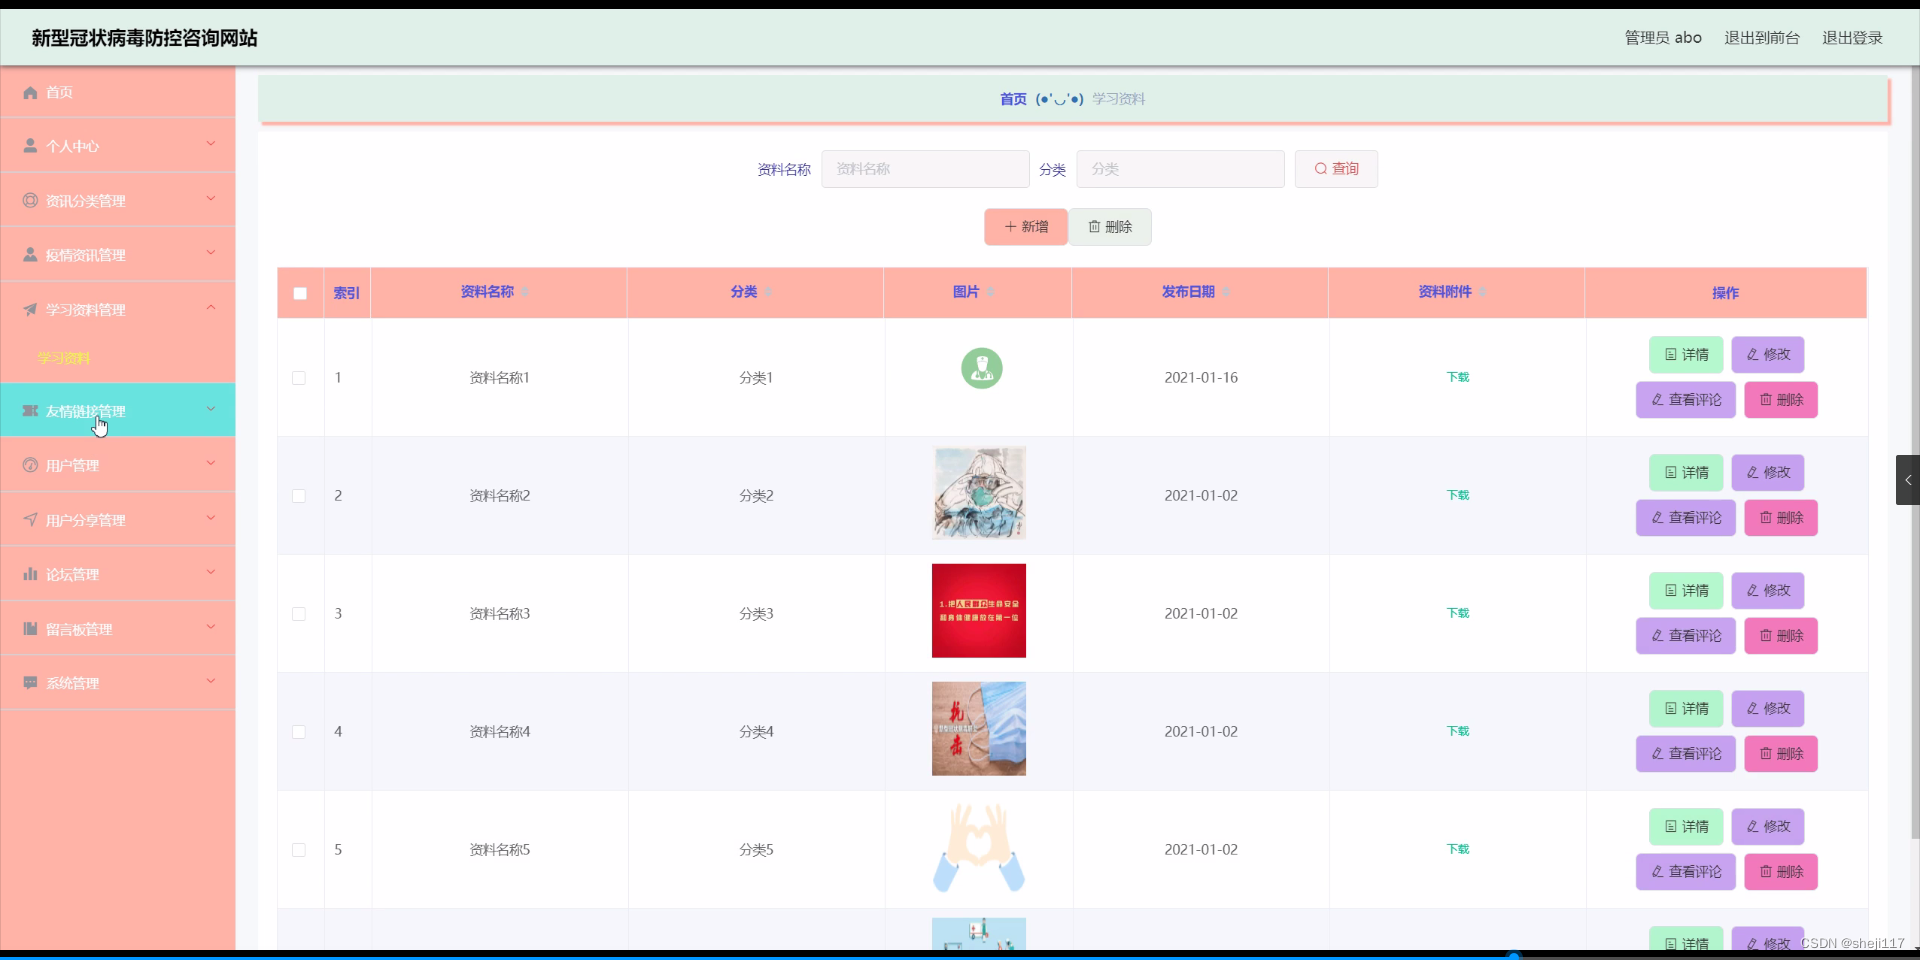This screenshot has width=1920, height=960.
Task: Click the 友情链接管理 ticket icon
Action: coord(30,411)
